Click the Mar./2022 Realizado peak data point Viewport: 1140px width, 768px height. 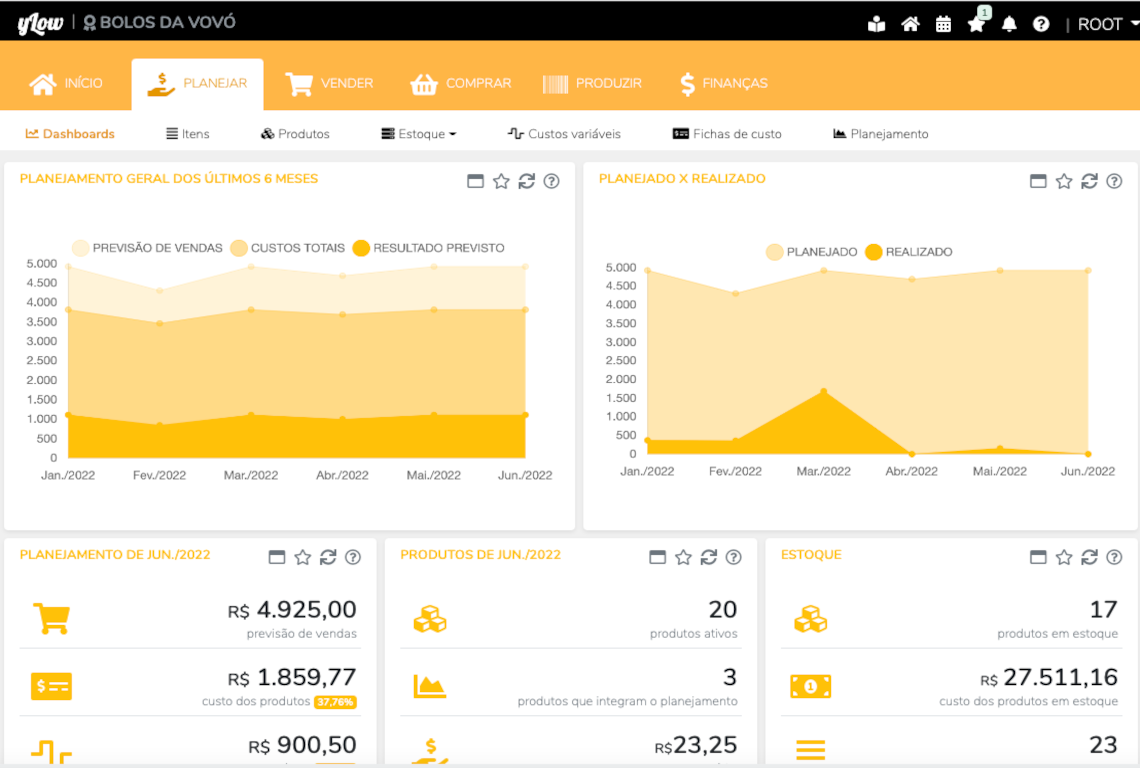point(824,392)
